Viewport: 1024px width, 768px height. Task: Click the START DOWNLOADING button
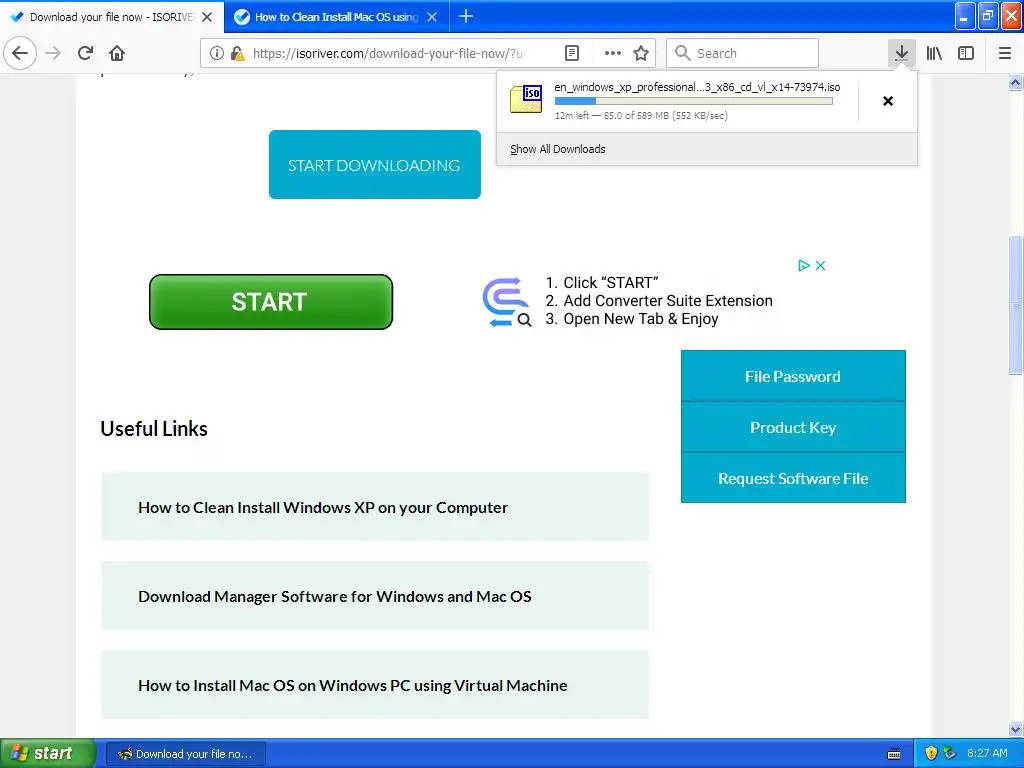point(375,165)
